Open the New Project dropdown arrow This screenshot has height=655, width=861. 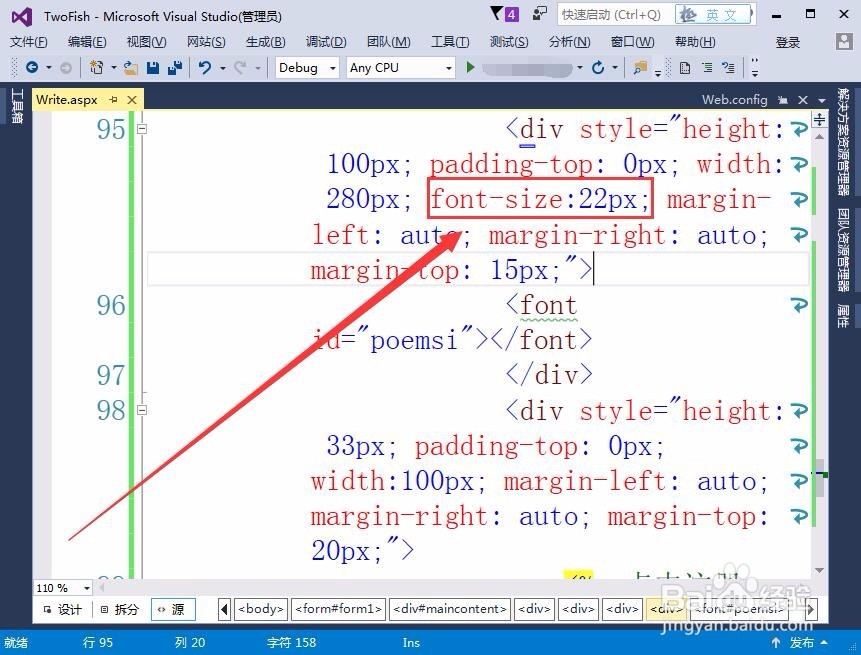(113, 68)
